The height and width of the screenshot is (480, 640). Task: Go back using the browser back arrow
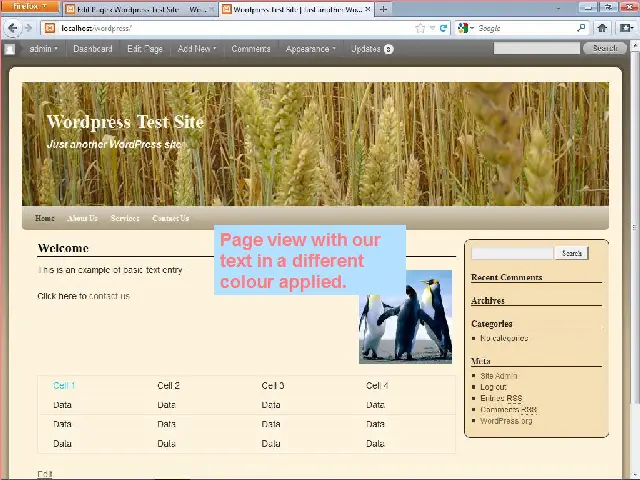12,28
